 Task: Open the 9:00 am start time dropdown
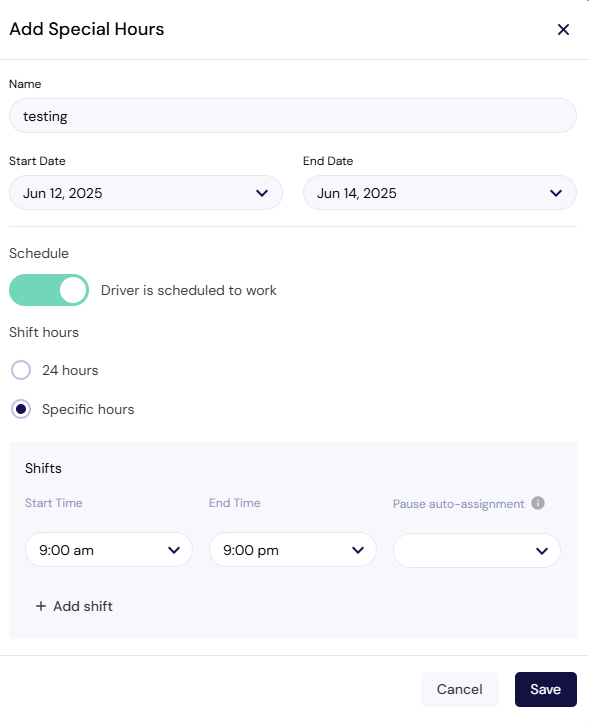[109, 550]
